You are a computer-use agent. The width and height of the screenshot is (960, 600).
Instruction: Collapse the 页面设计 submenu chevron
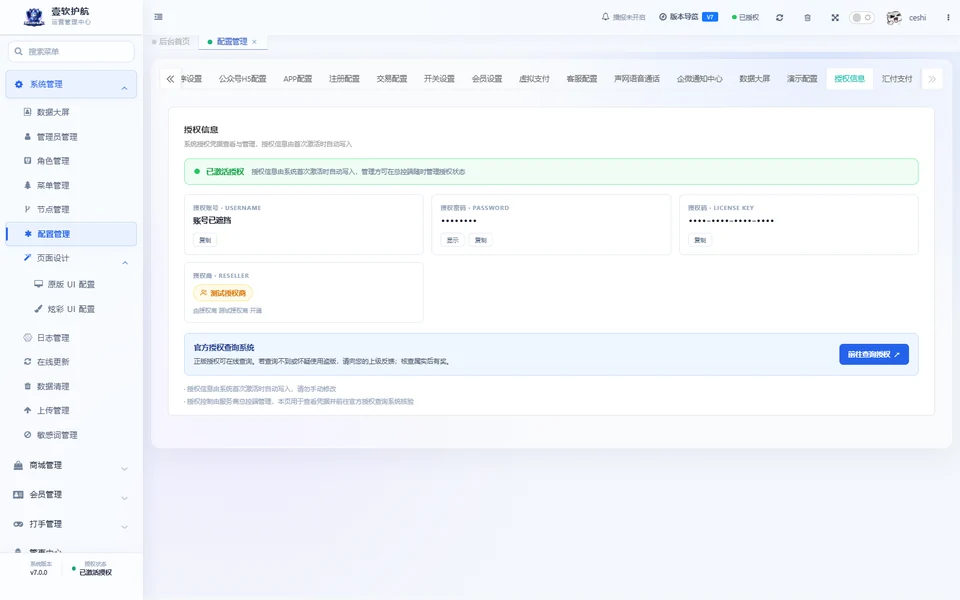tap(125, 263)
